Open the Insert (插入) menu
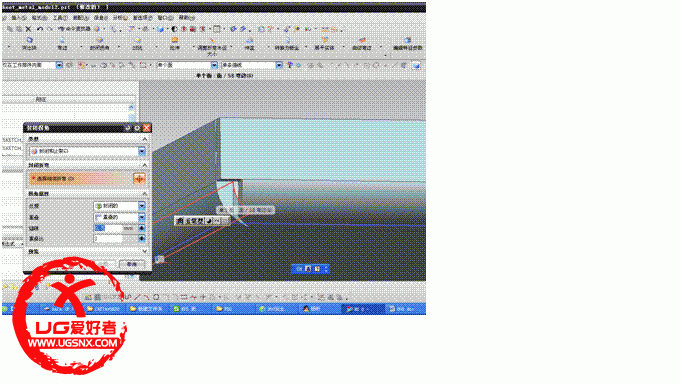Image resolution: width=680 pixels, height=384 pixels. [x=19, y=18]
